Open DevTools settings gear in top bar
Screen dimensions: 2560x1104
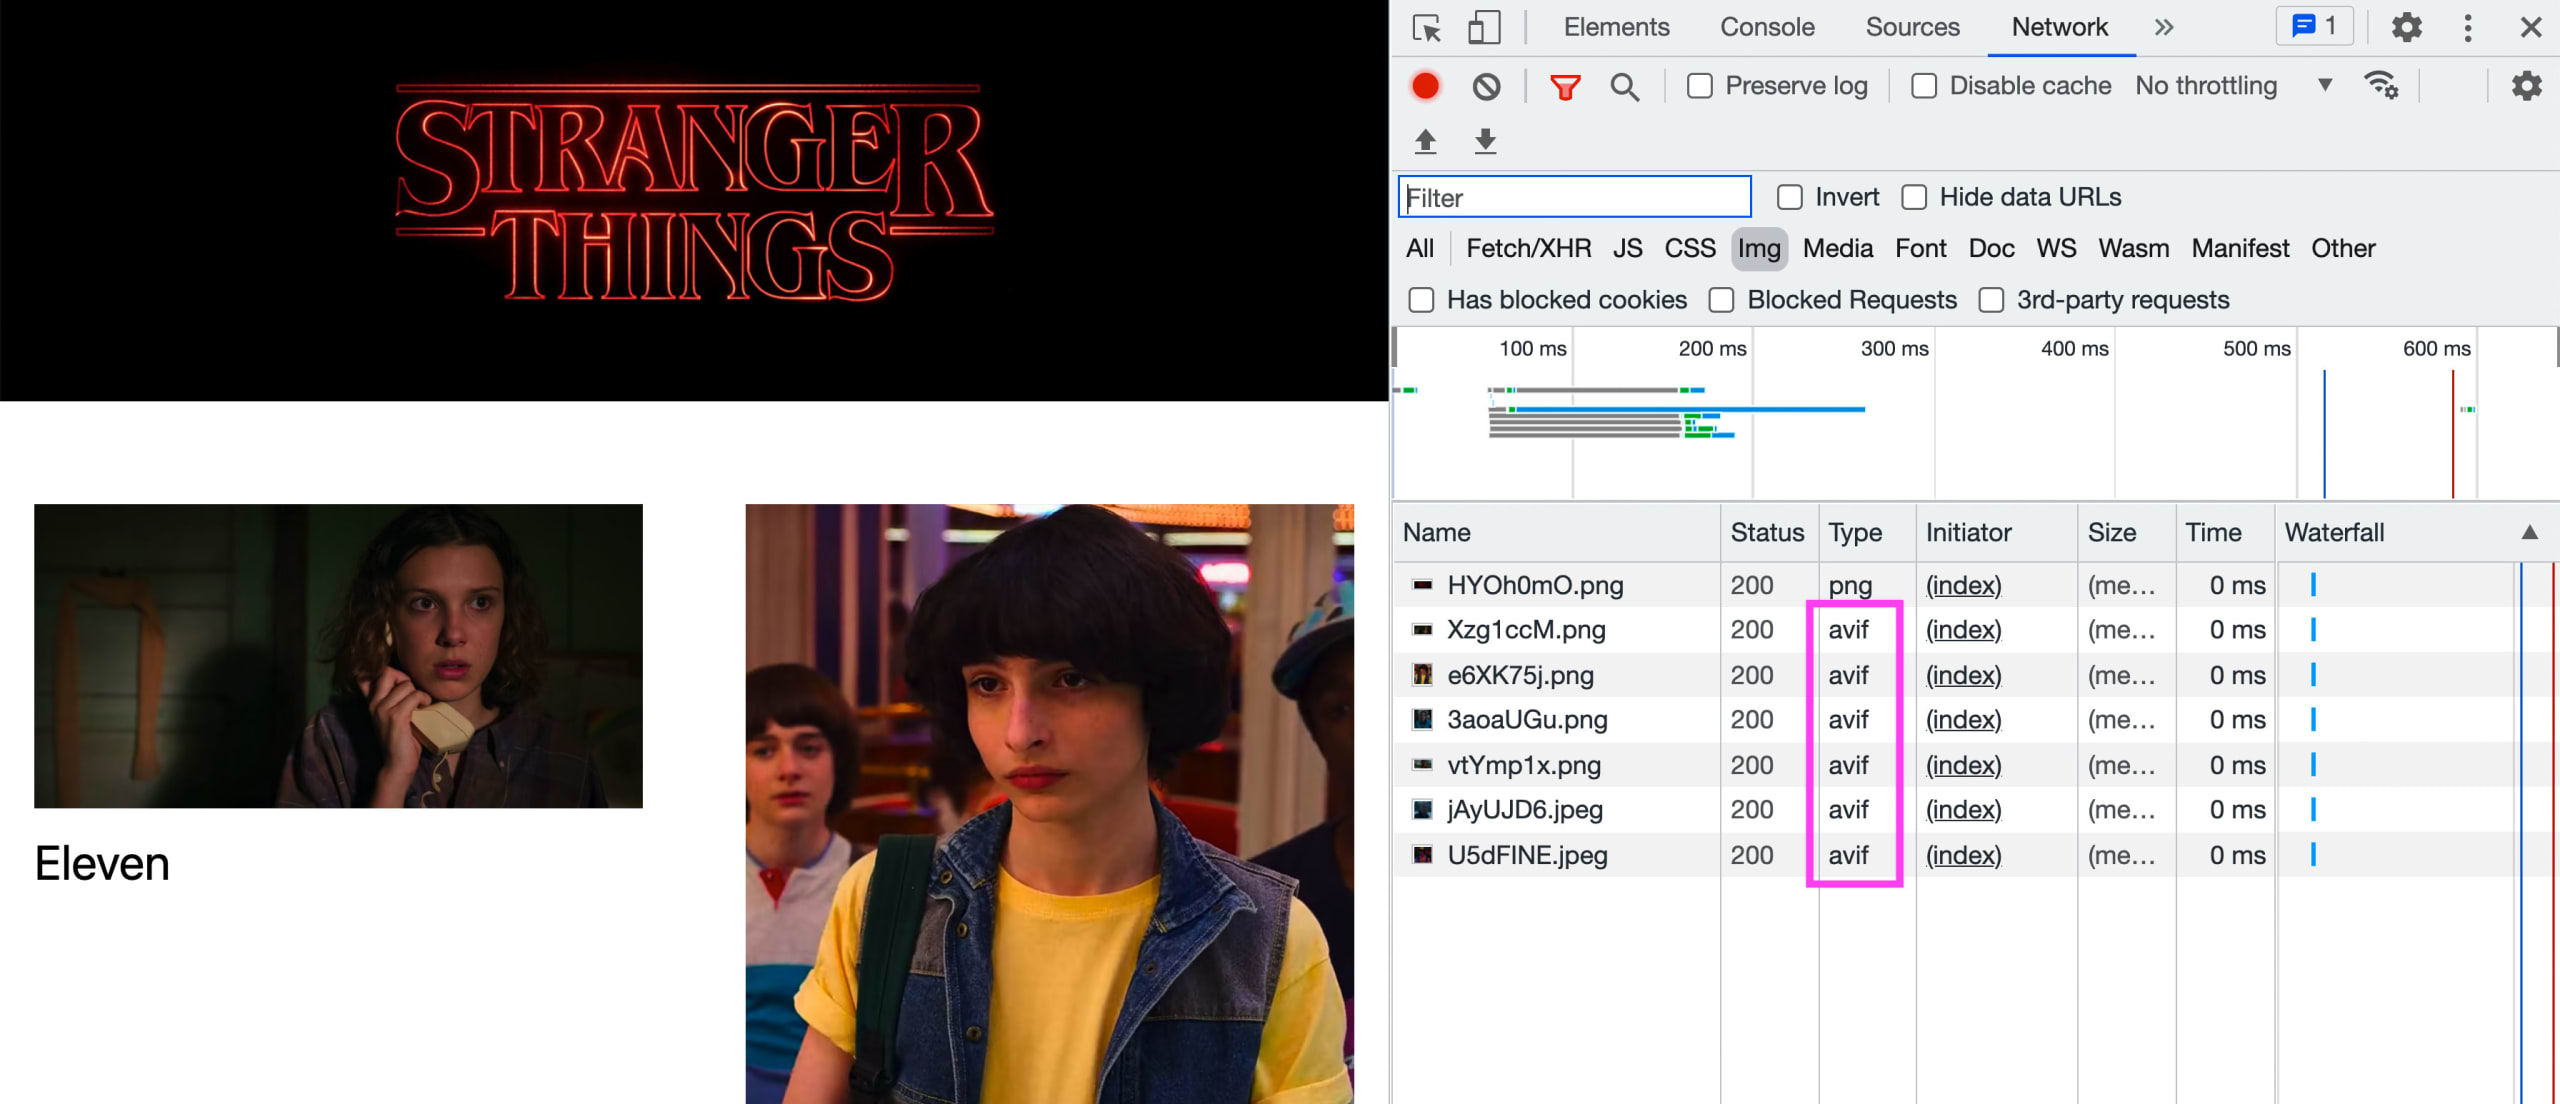(2406, 27)
